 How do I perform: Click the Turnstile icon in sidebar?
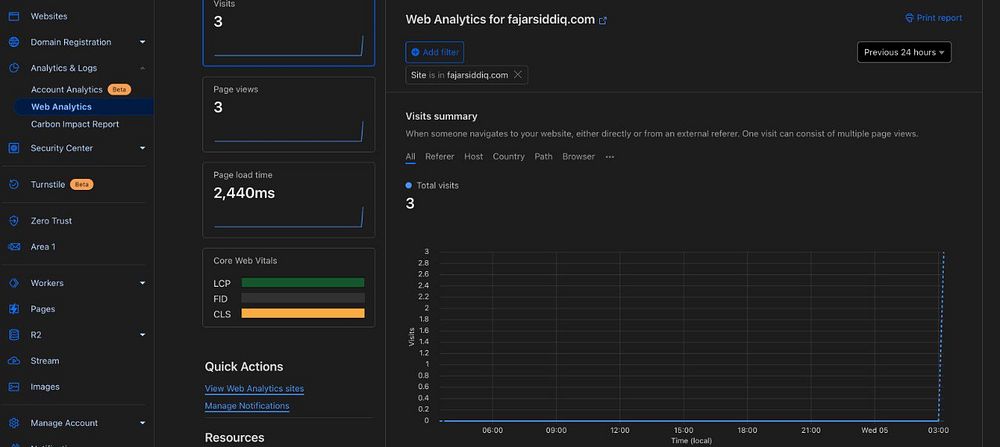pyautogui.click(x=13, y=184)
